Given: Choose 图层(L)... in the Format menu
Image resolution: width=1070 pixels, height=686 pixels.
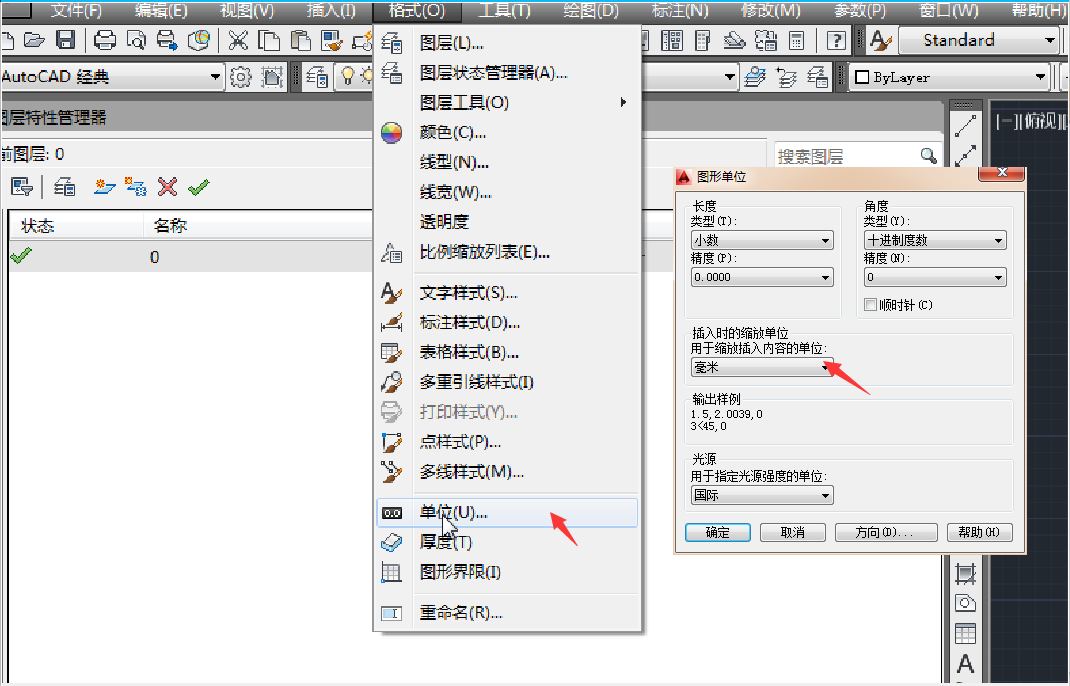Looking at the screenshot, I should 507,43.
